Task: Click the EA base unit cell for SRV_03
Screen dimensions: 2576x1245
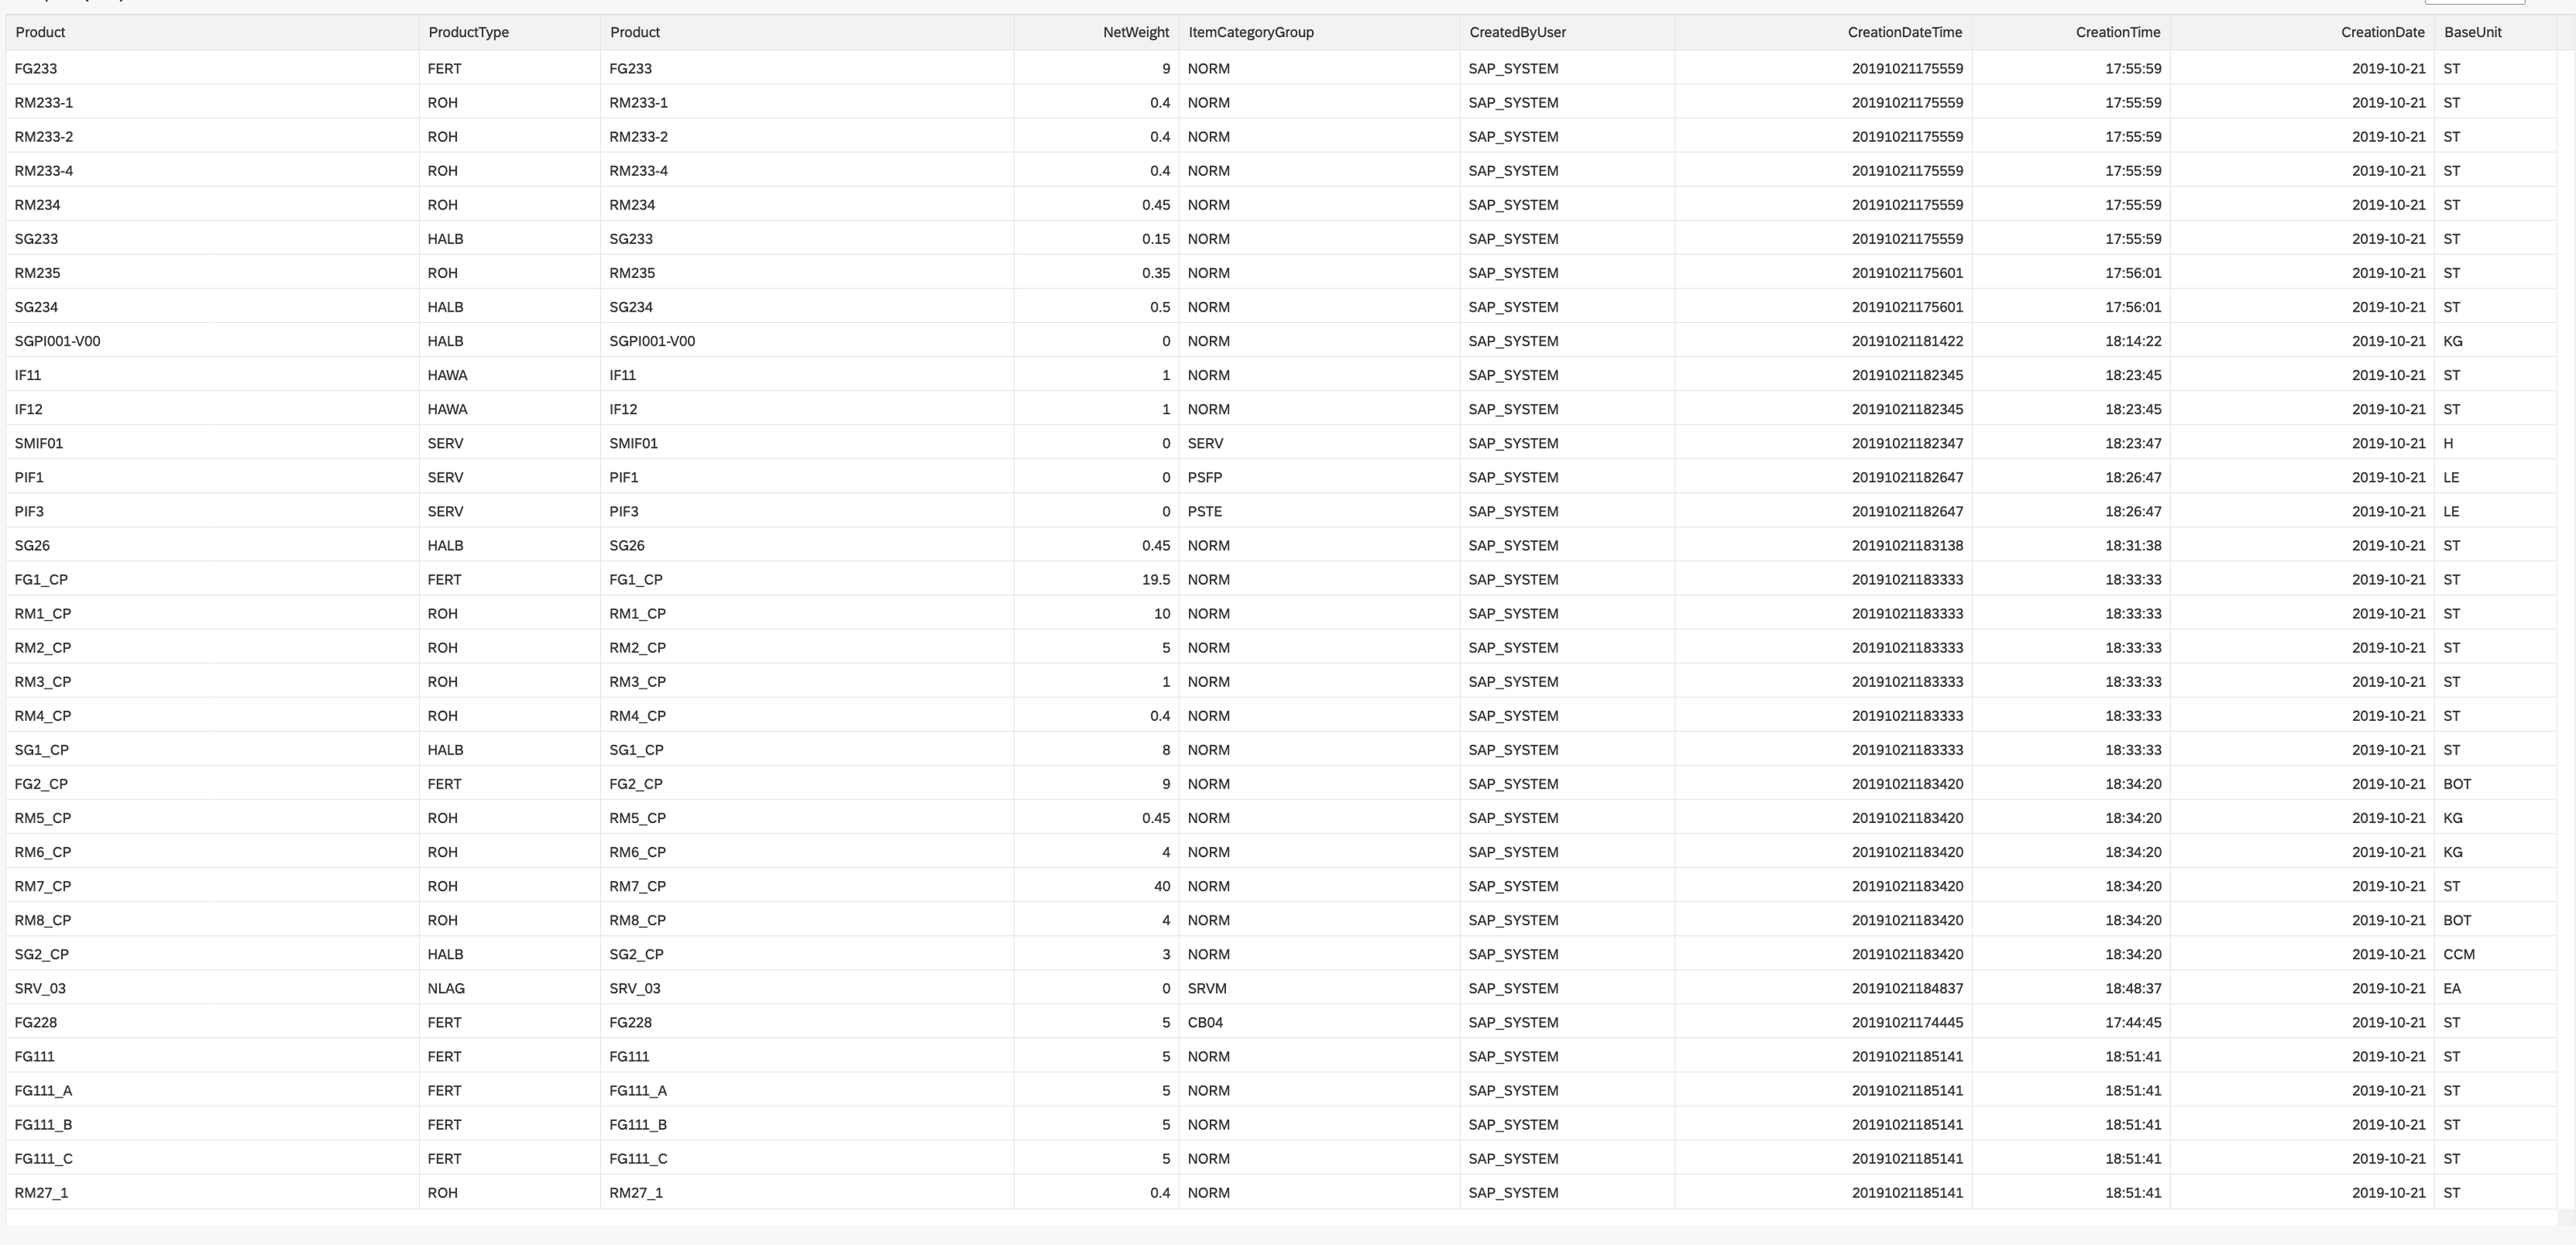Action: click(x=2451, y=988)
